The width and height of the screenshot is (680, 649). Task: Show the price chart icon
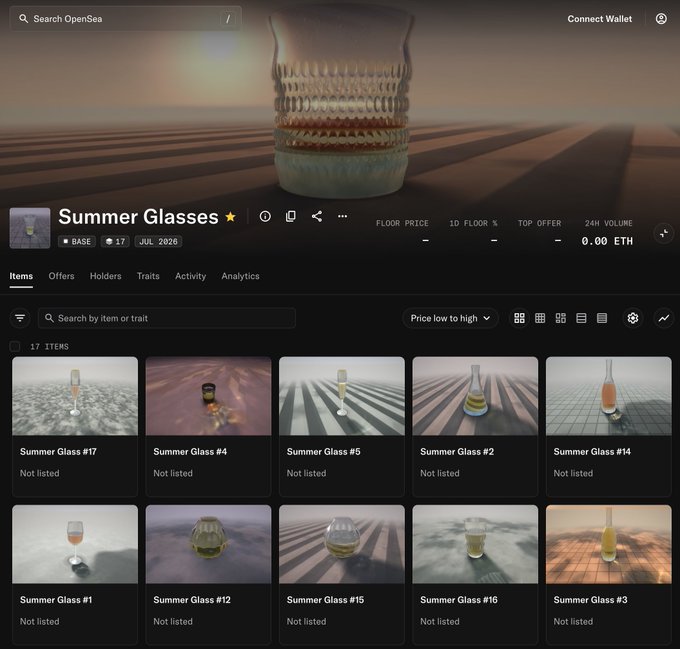coord(664,318)
